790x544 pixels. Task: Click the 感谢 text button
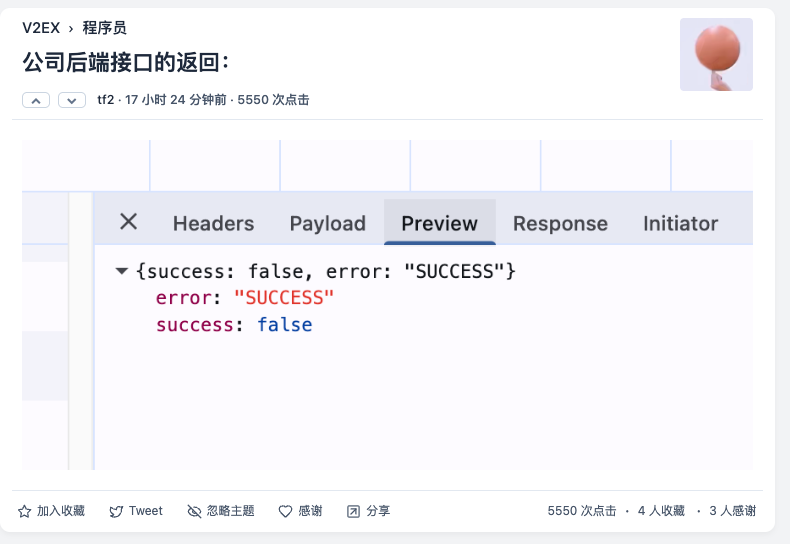click(x=310, y=511)
